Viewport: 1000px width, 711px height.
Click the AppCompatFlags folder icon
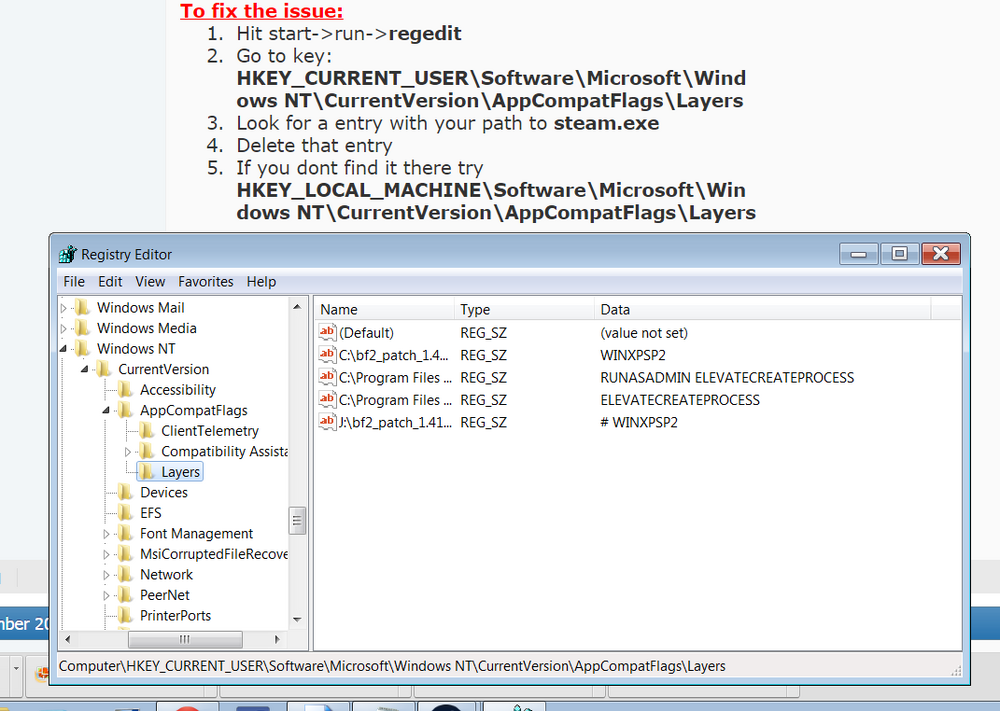126,410
